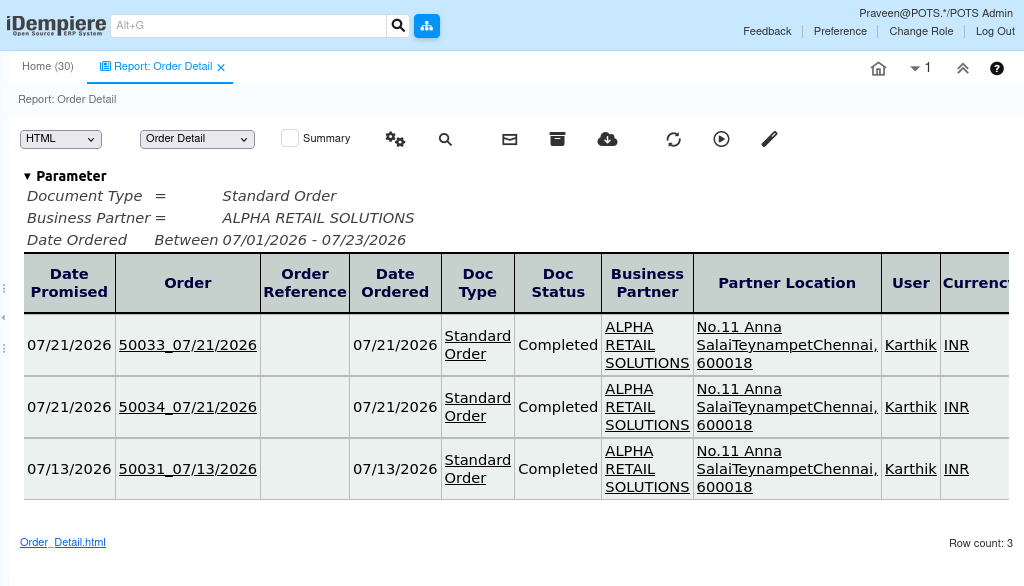Click Feedback in the top menu
This screenshot has width=1024, height=586.
pyautogui.click(x=767, y=31)
